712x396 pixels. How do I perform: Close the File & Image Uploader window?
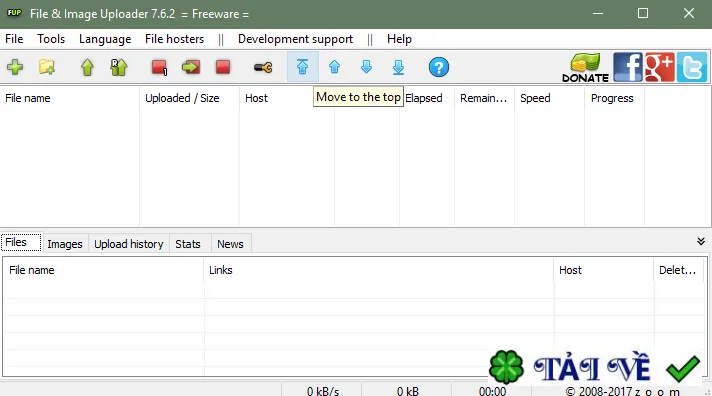(x=689, y=14)
